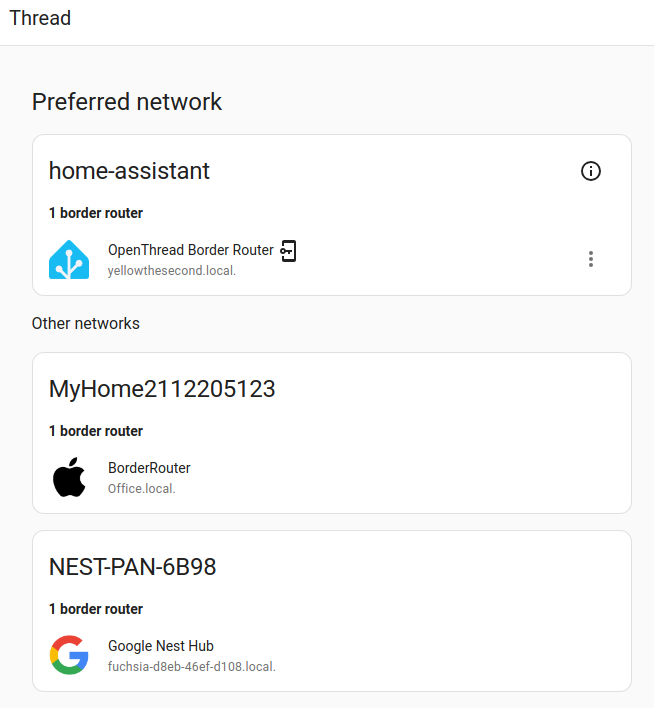This screenshot has height=708, width=654.
Task: Click the fuchsia-d8eb-46ef-d108.local. hostname
Action: point(191,667)
